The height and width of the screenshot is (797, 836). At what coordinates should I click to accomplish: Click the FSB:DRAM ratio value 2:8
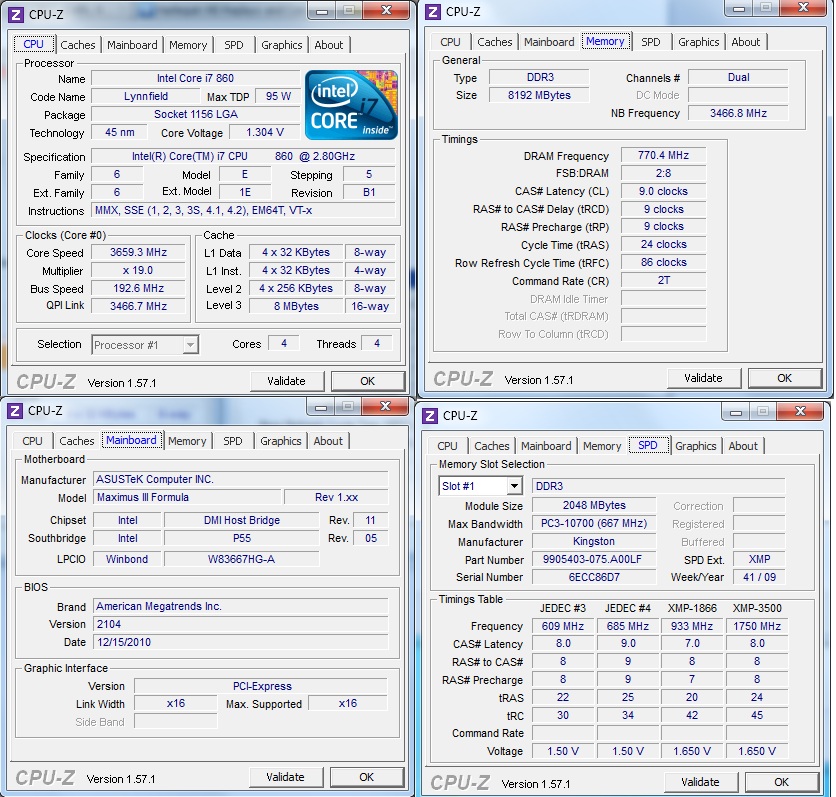pyautogui.click(x=663, y=173)
